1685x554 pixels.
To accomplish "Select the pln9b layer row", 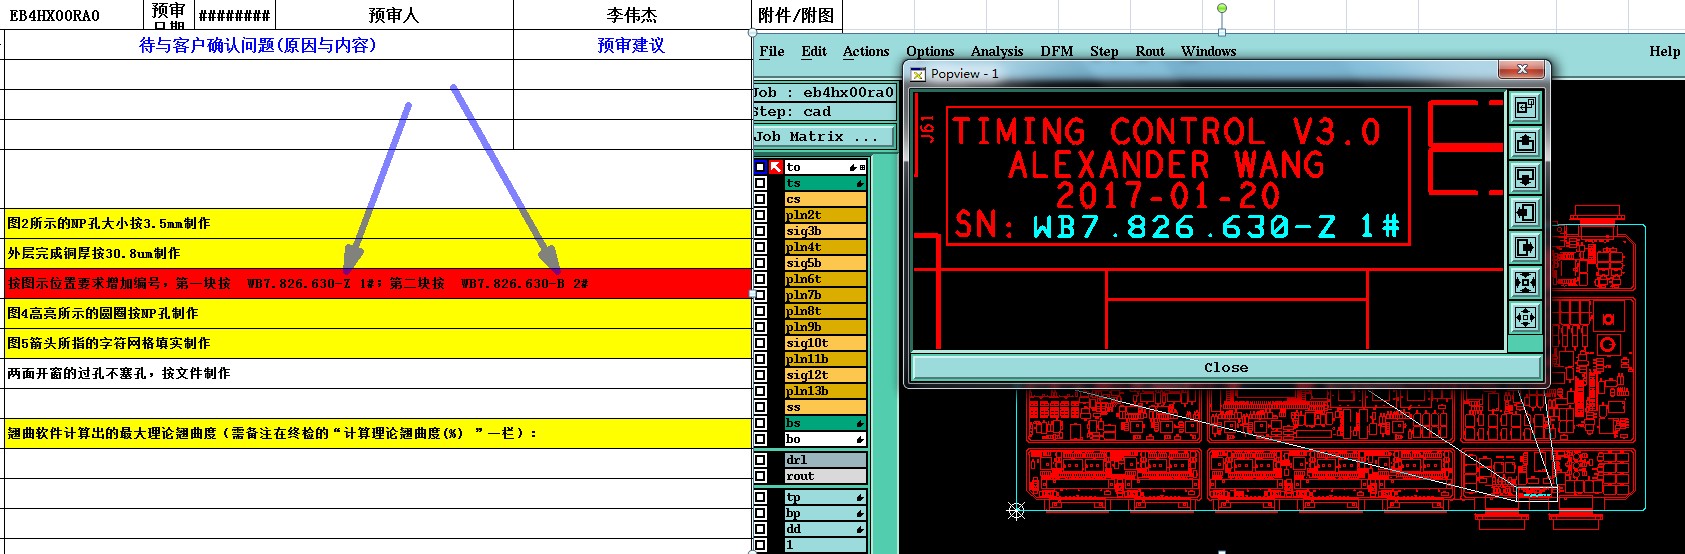I will (825, 327).
